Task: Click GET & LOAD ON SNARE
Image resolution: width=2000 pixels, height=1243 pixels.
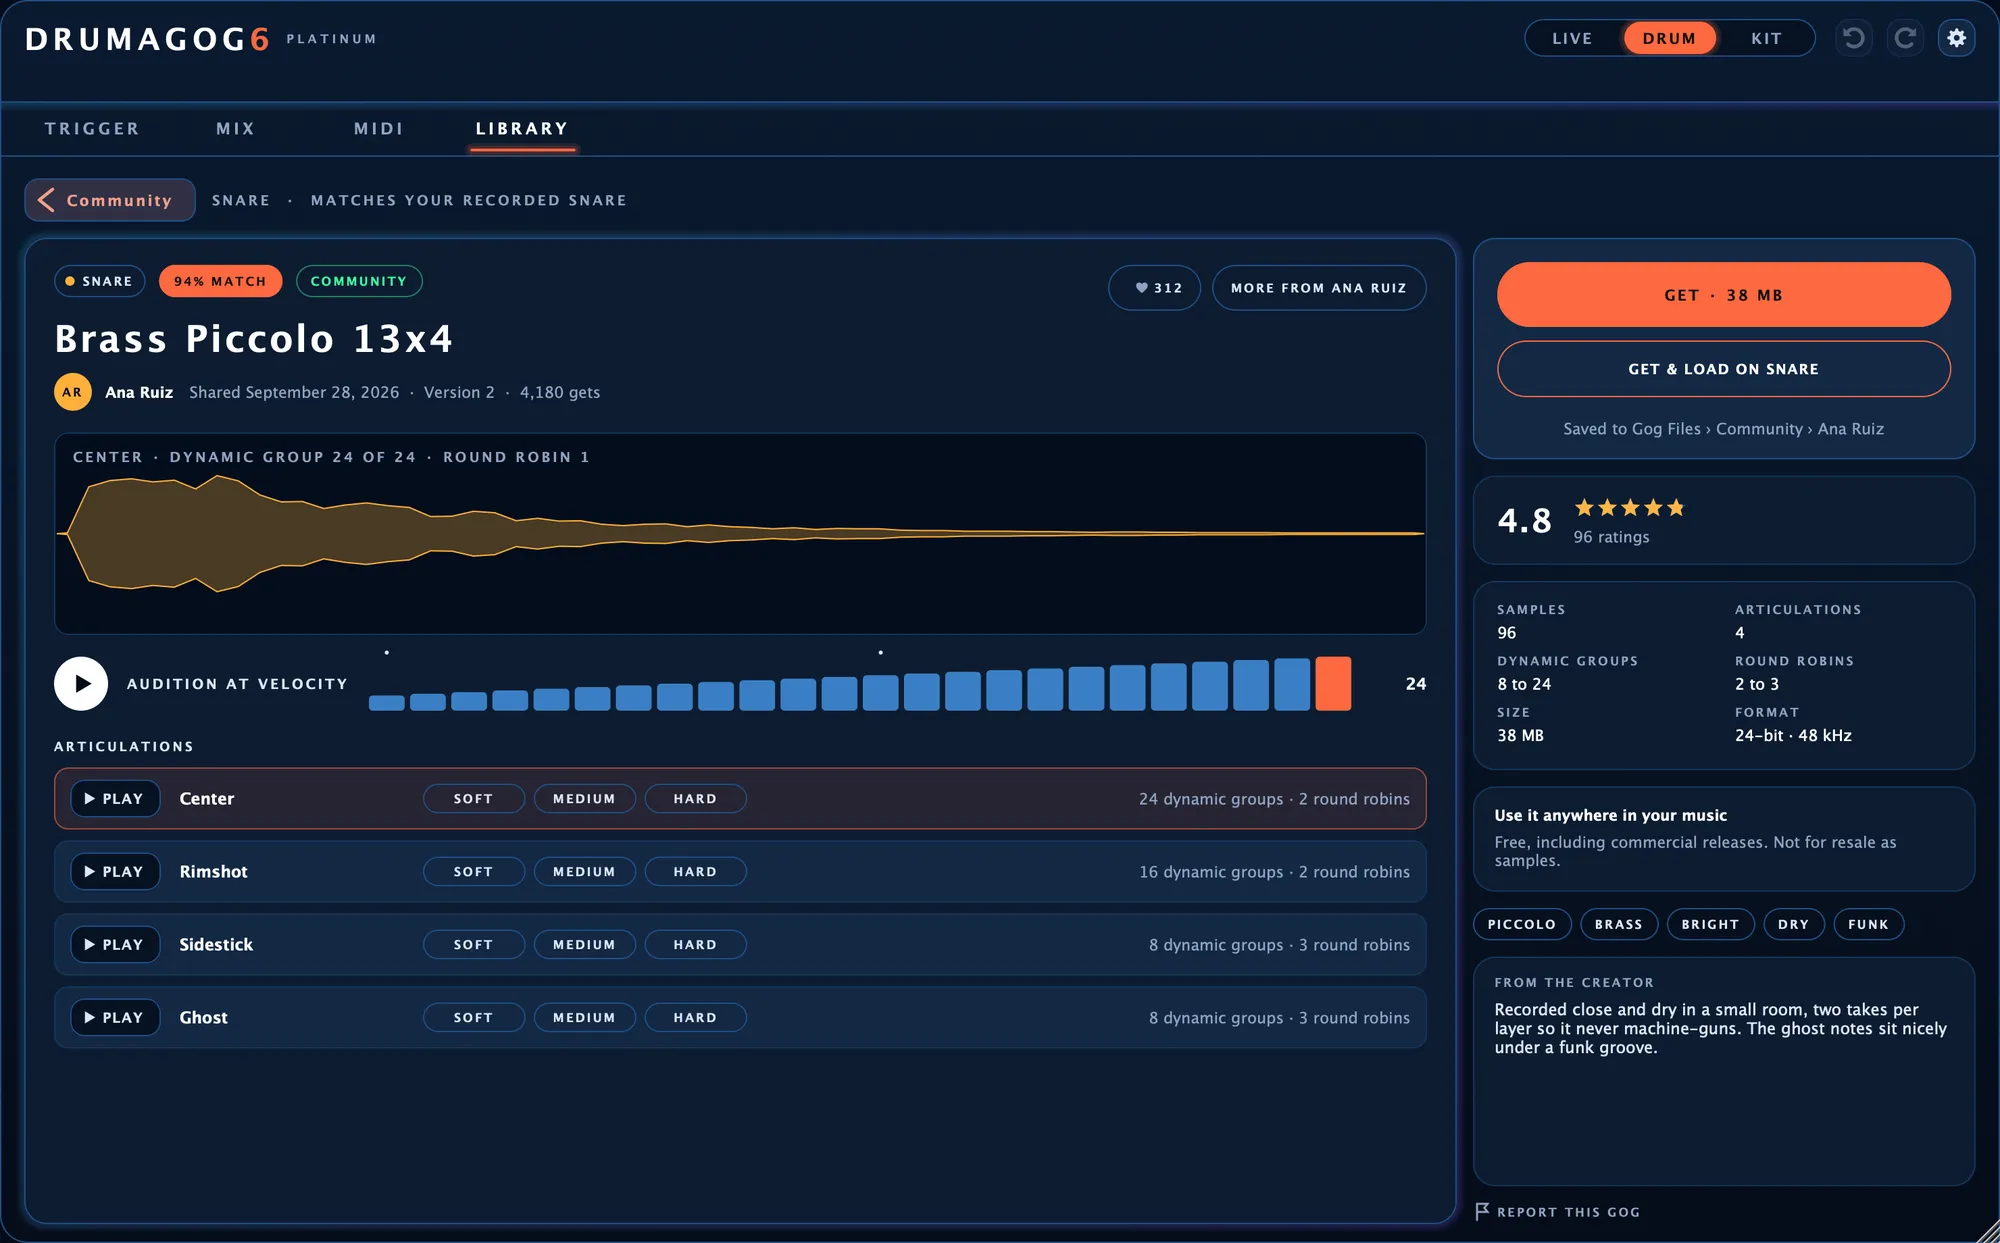Action: pyautogui.click(x=1724, y=369)
